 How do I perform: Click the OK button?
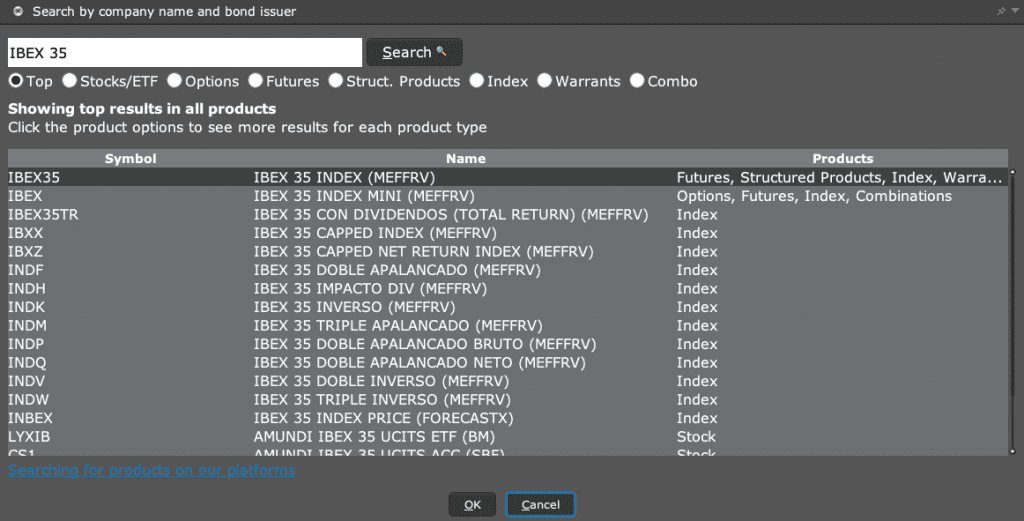472,505
